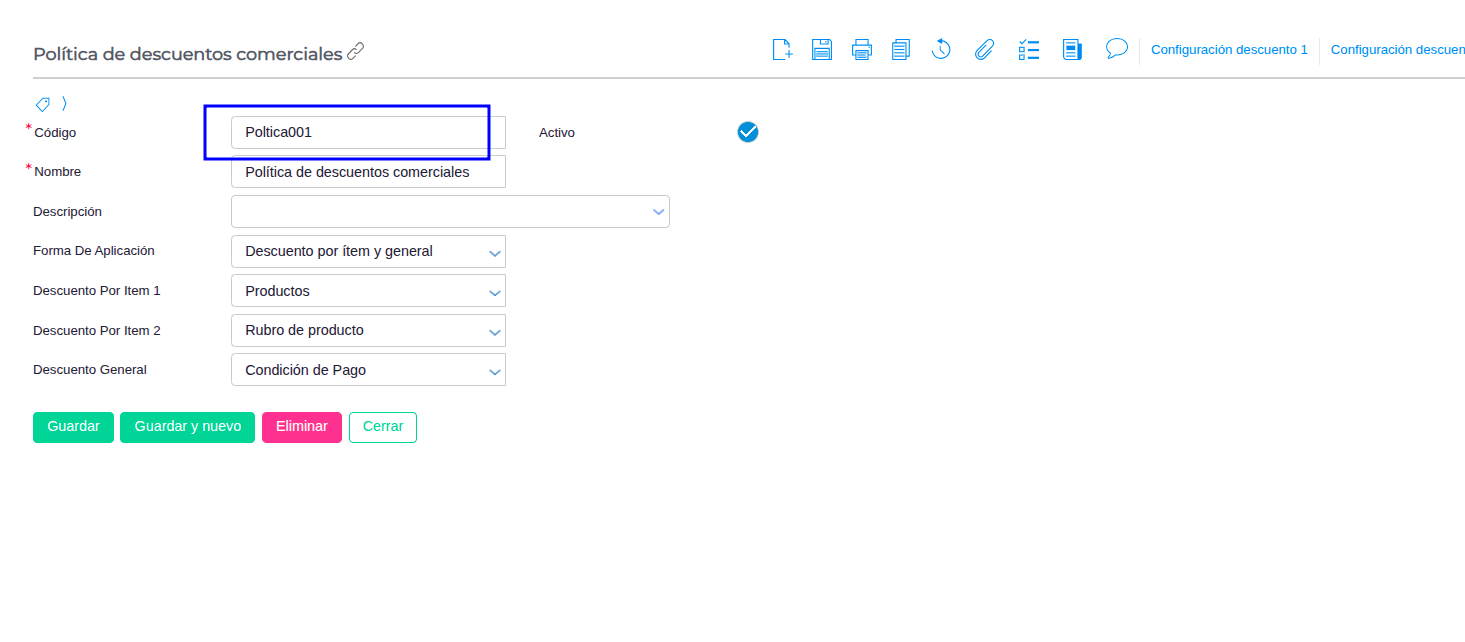Click the paperclip attachments icon
Viewport: 1465px width, 642px height.
click(x=985, y=50)
